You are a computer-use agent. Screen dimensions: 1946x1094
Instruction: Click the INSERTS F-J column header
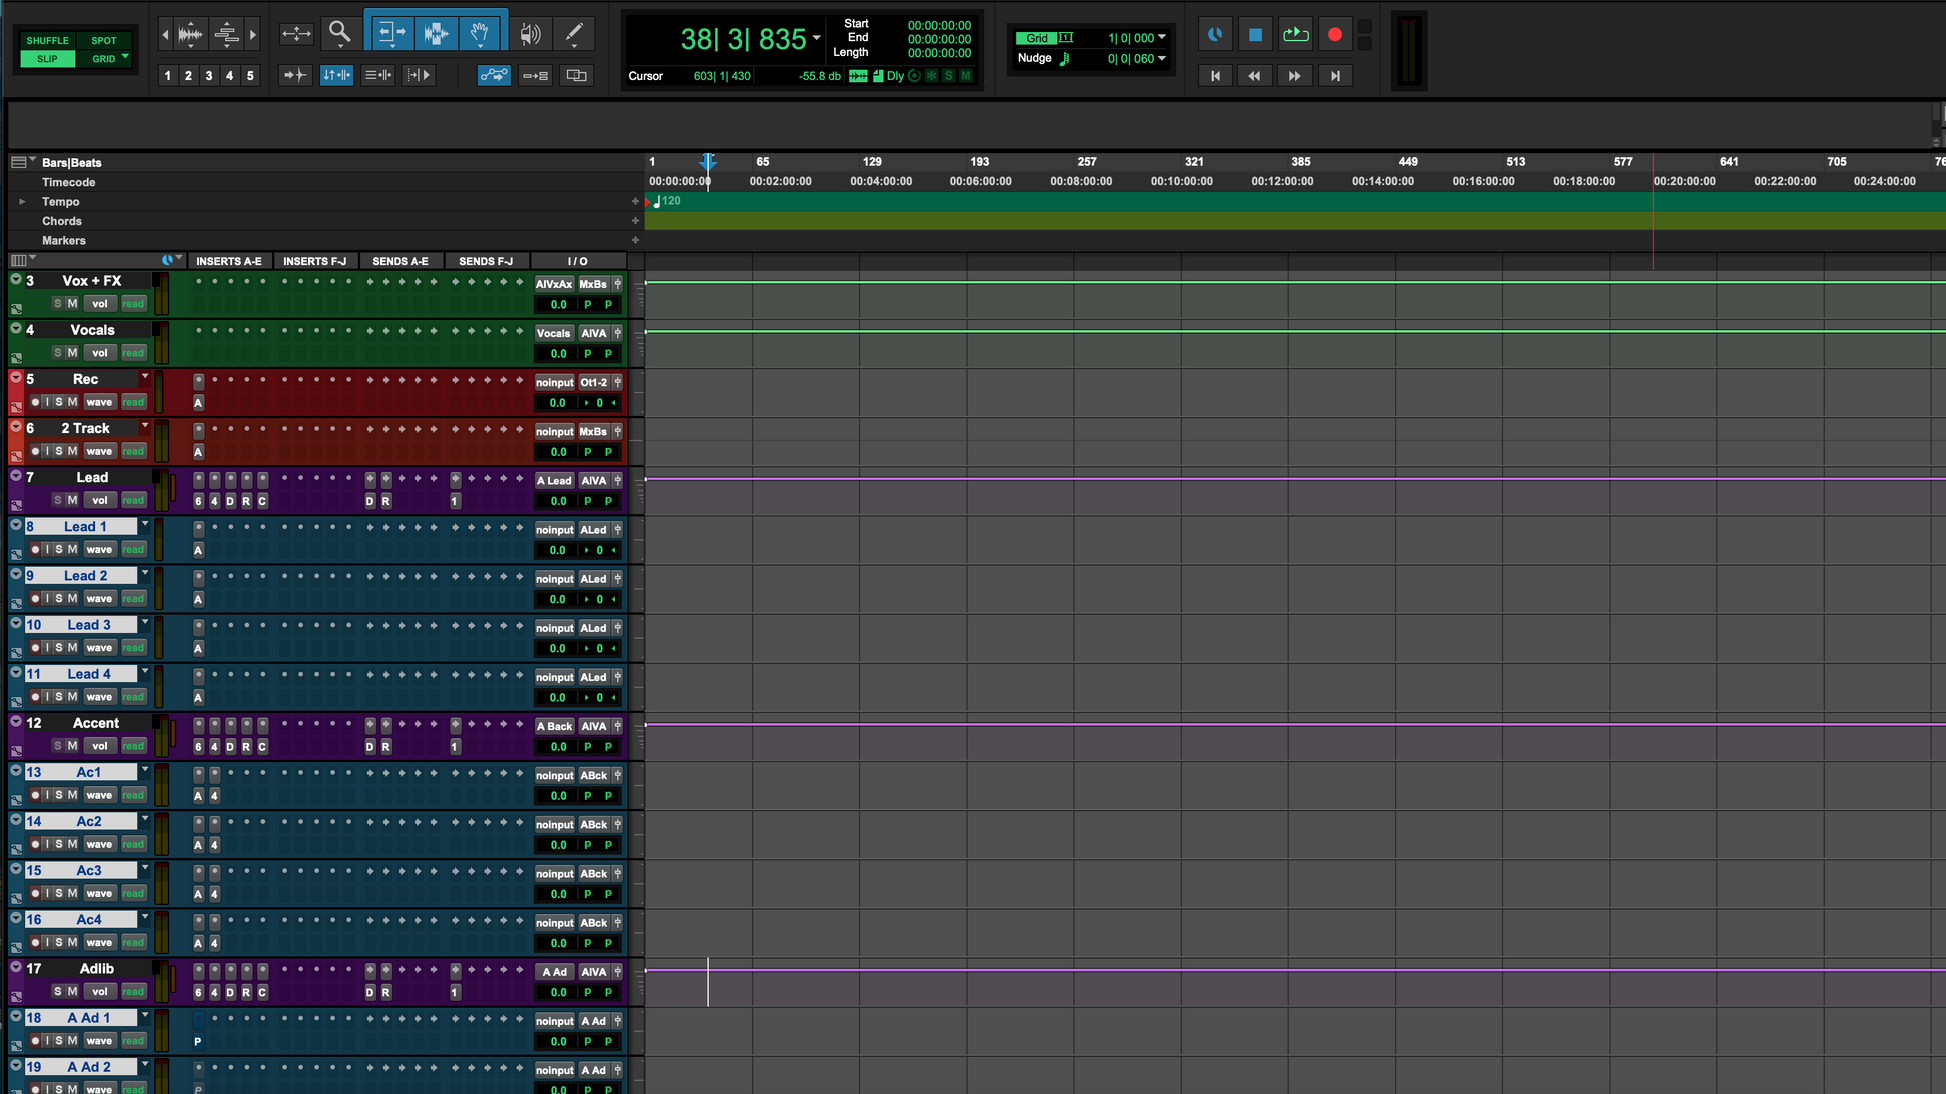tap(314, 261)
